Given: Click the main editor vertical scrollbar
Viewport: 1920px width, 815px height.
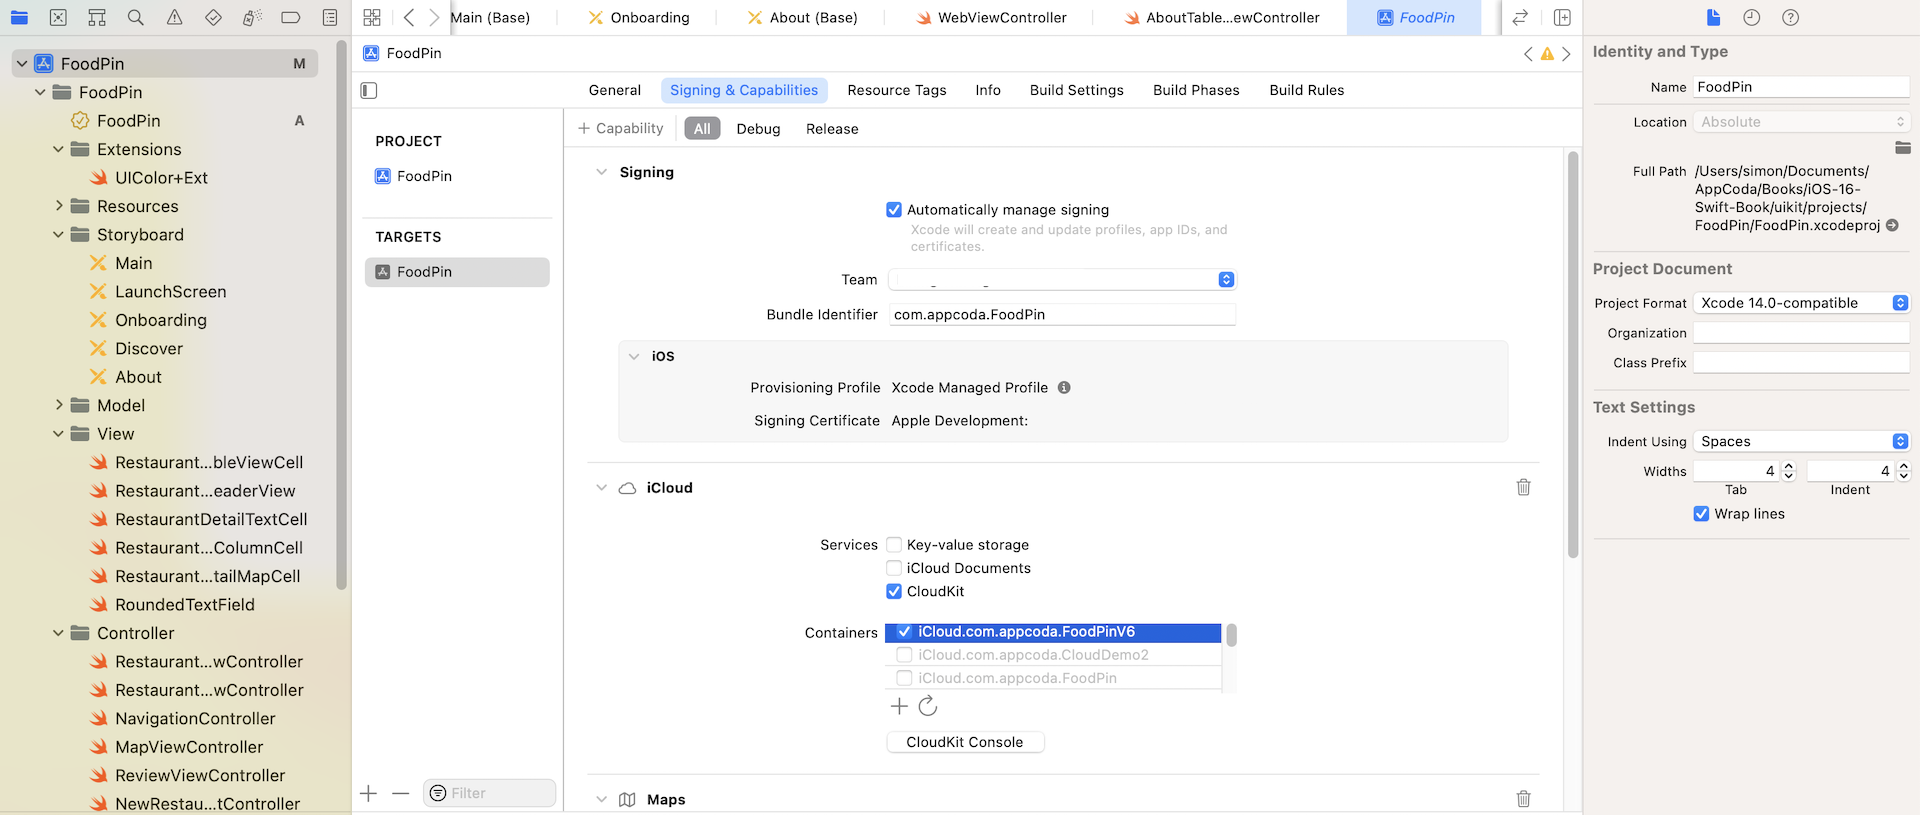Looking at the screenshot, I should pos(1573,355).
